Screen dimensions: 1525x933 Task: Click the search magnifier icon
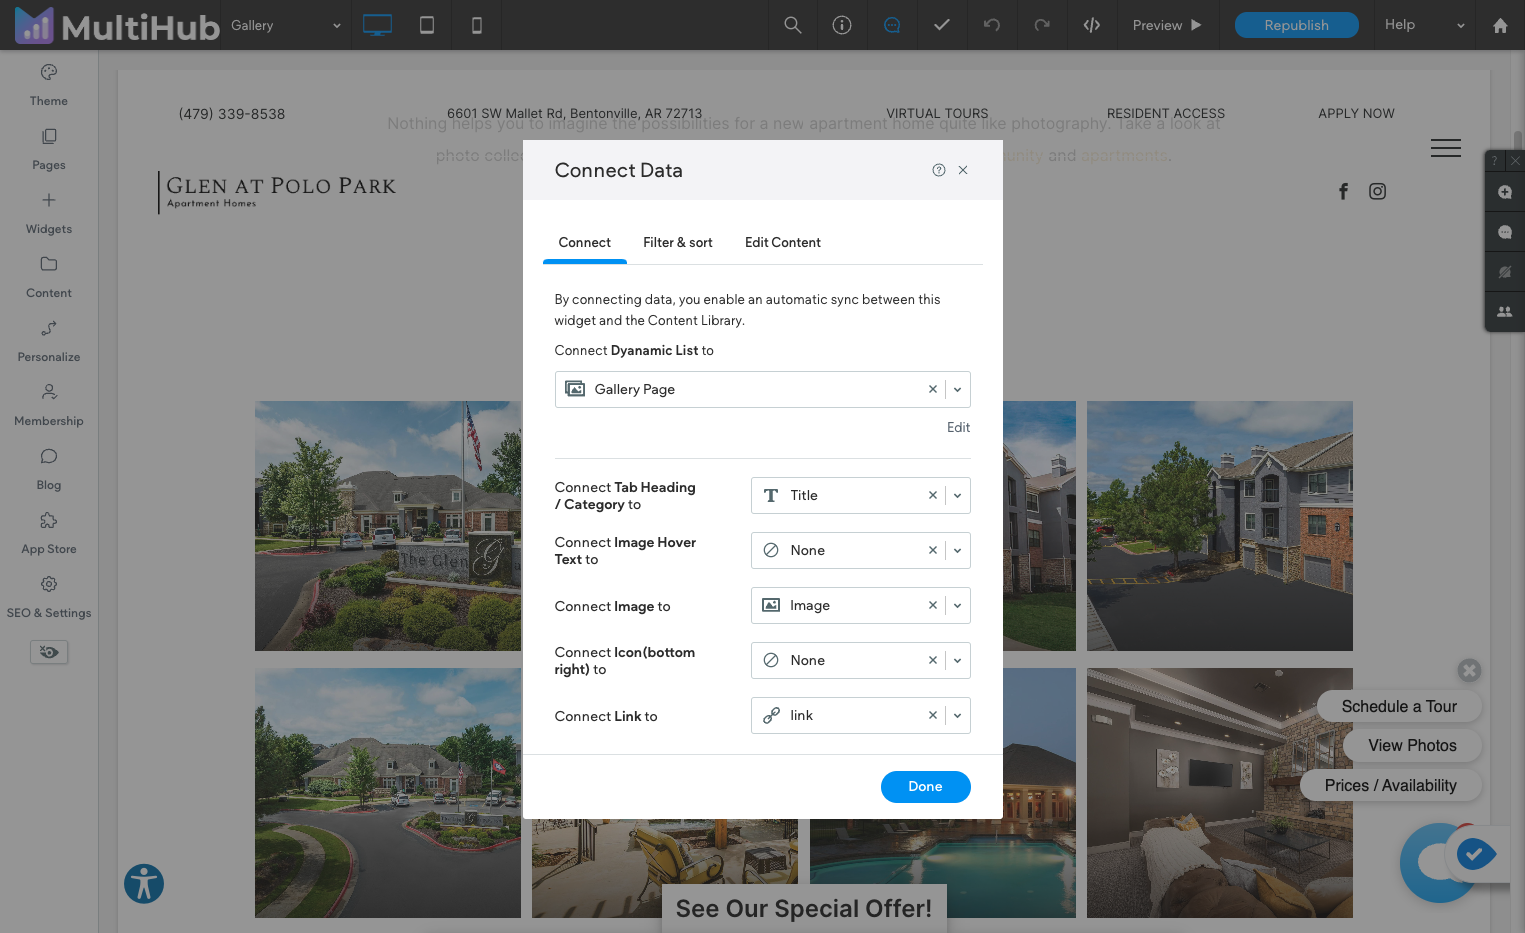(793, 25)
